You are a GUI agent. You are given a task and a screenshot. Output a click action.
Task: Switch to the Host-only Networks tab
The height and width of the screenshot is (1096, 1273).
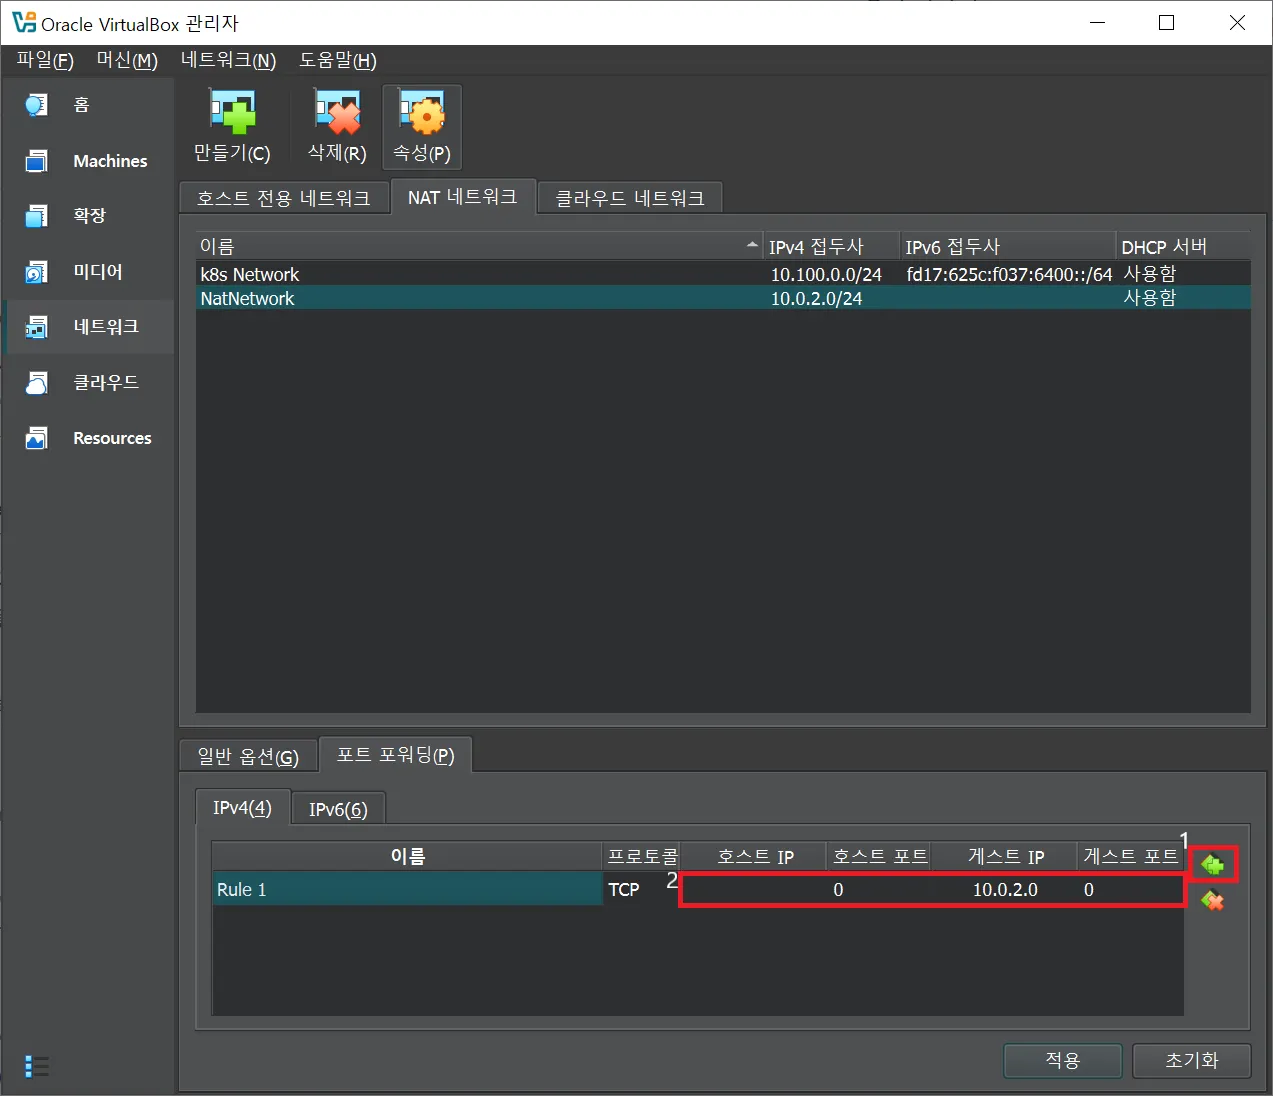(x=284, y=198)
